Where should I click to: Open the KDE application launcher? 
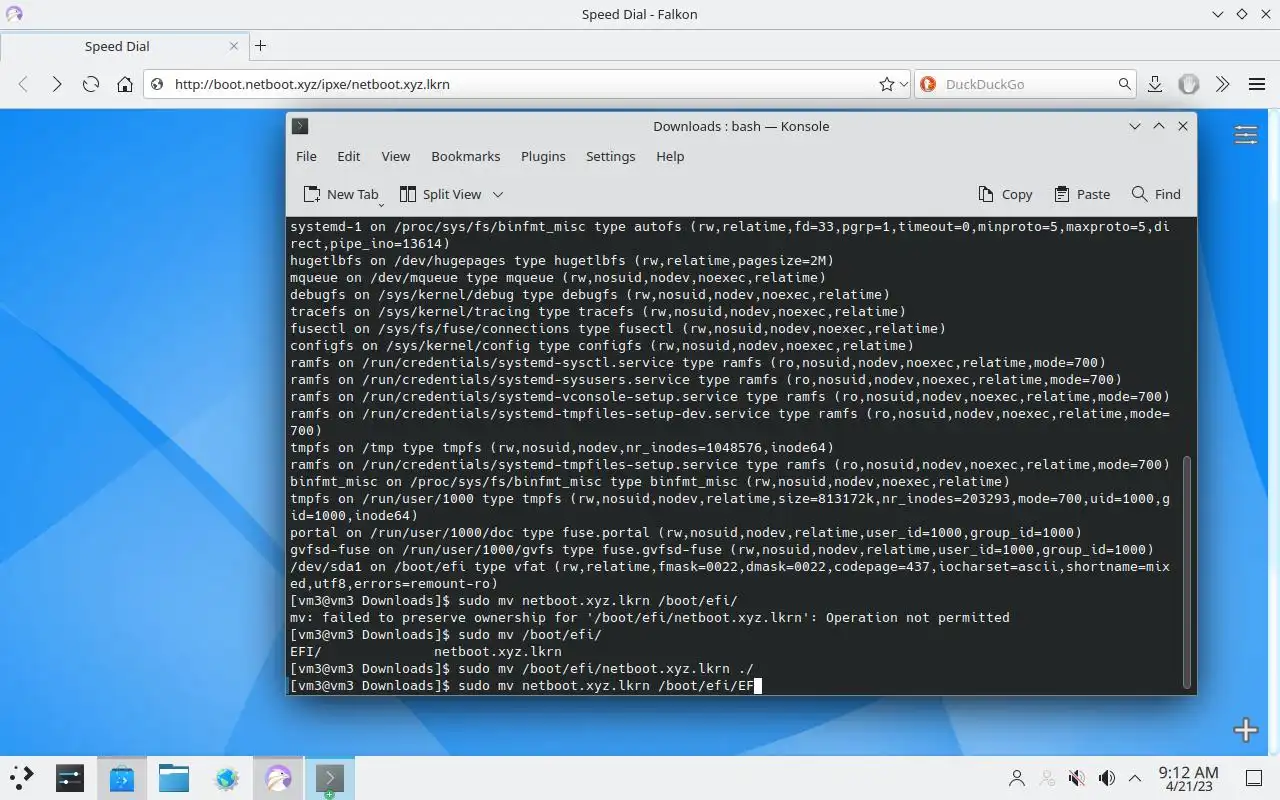[21, 778]
